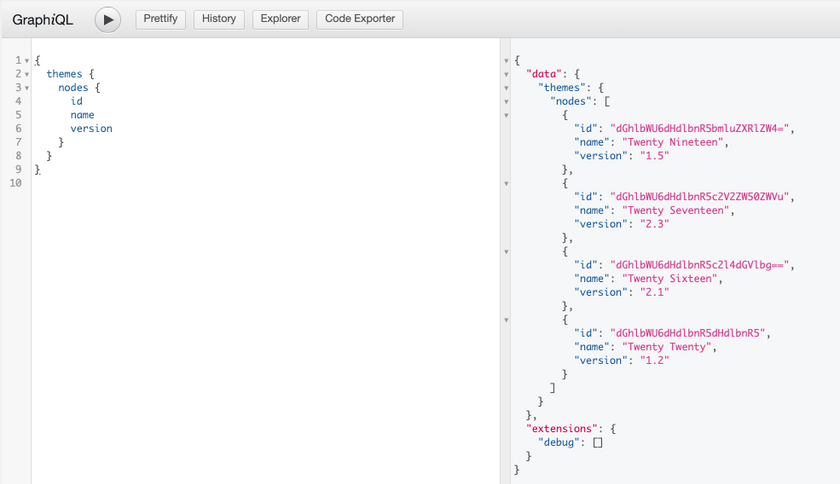Click the name field in the query editor

[x=82, y=115]
